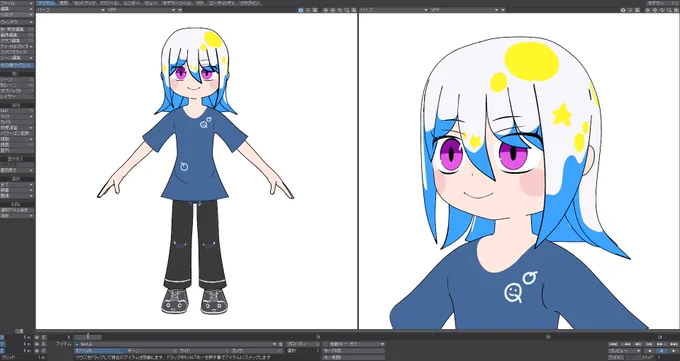Open right viewport パース view type dropdown
Viewport: 680px width, 361px height.
pyautogui.click(x=394, y=10)
